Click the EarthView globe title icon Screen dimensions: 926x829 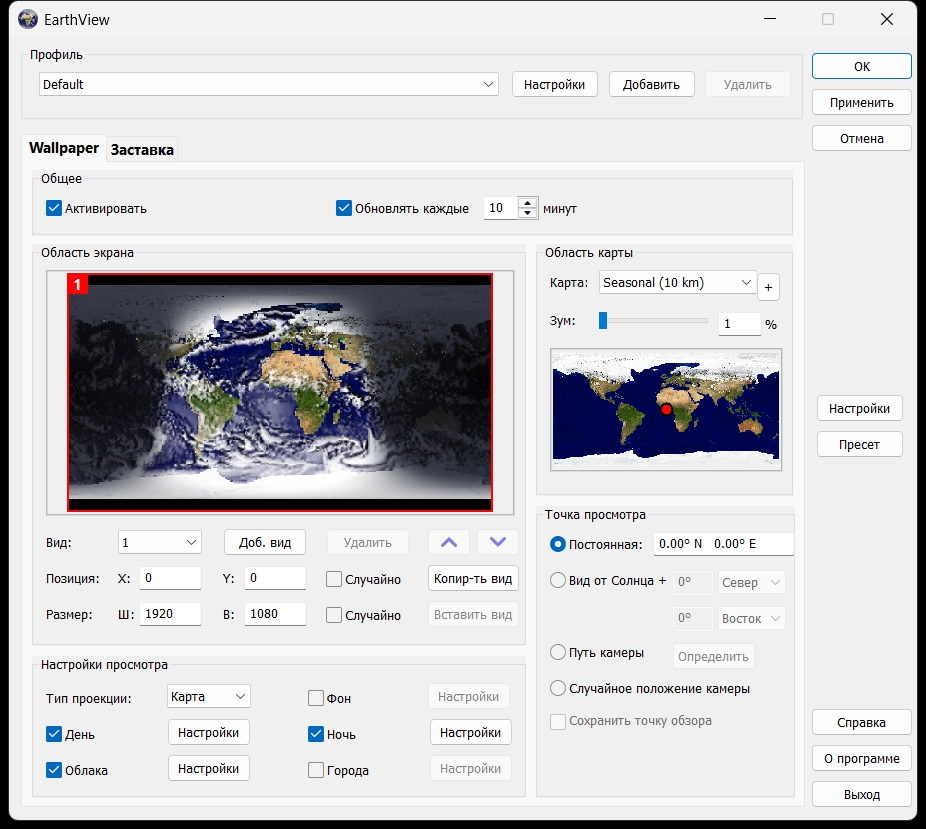click(28, 19)
